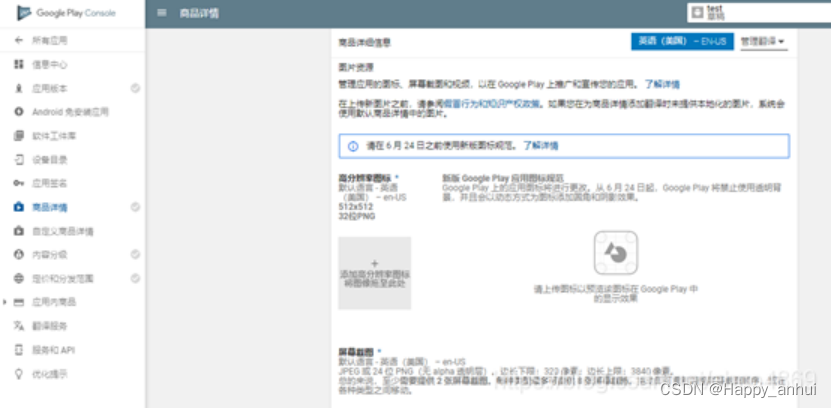The height and width of the screenshot is (408, 831).
Task: Click the 高分辨率图标 heading
Action: (366, 178)
